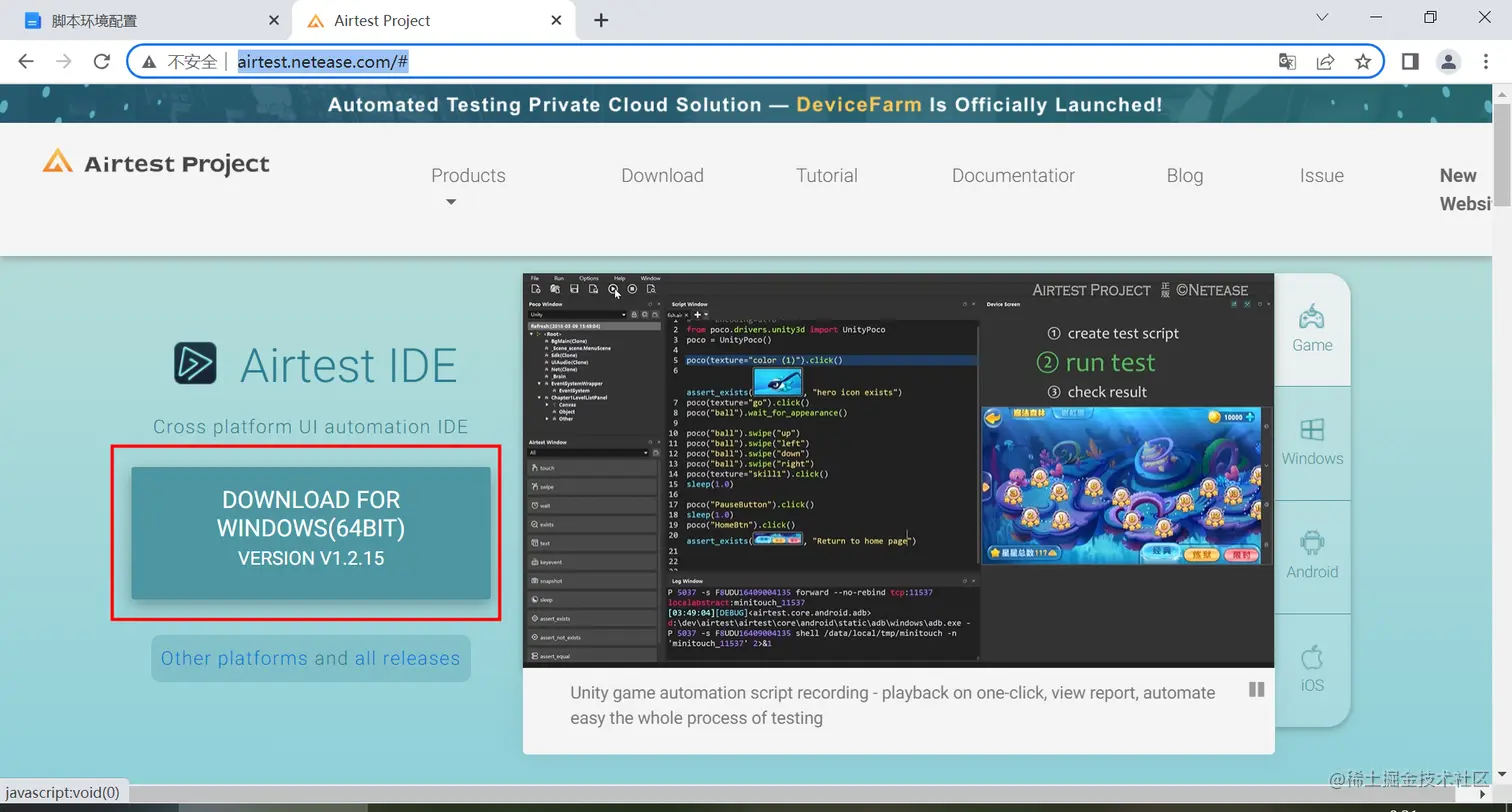
Task: Open the Other platforms link
Action: pyautogui.click(x=234, y=658)
